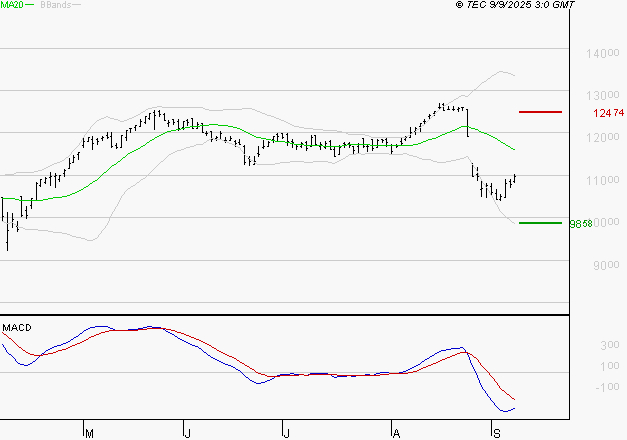Click the 300 MACD scale label
Viewport: 627px width, 440px height.
tap(610, 345)
